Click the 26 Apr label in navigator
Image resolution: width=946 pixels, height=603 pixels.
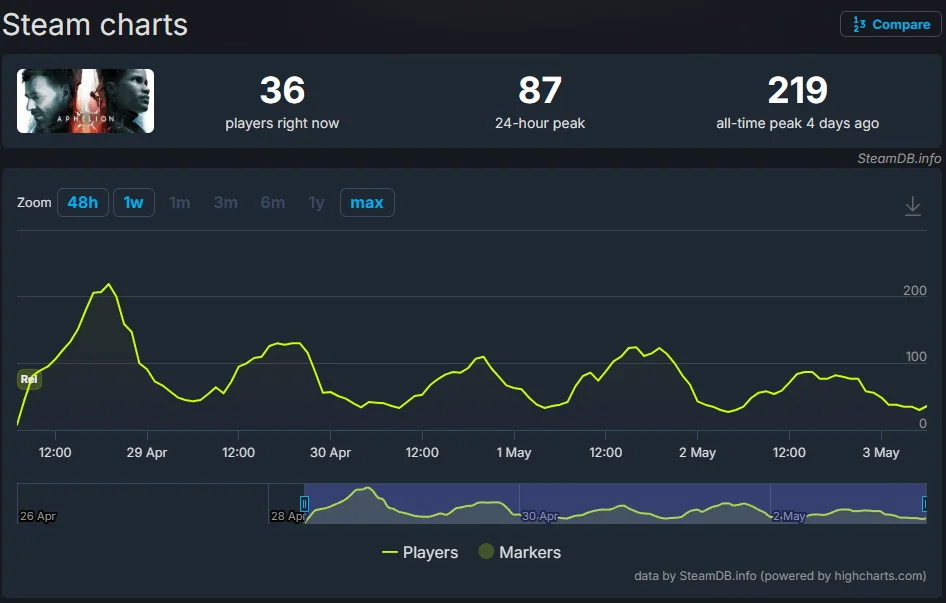[37, 516]
